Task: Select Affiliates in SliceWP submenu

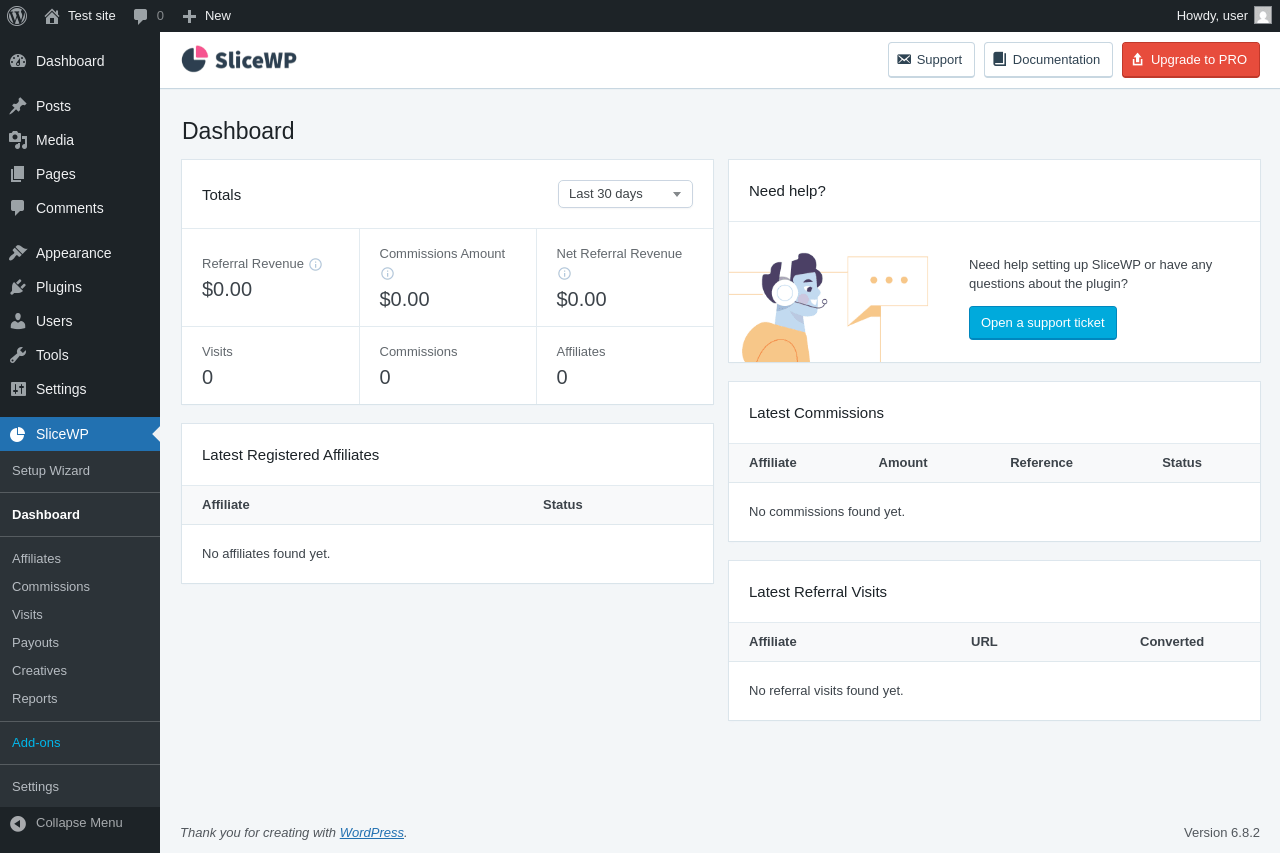Action: pos(36,558)
